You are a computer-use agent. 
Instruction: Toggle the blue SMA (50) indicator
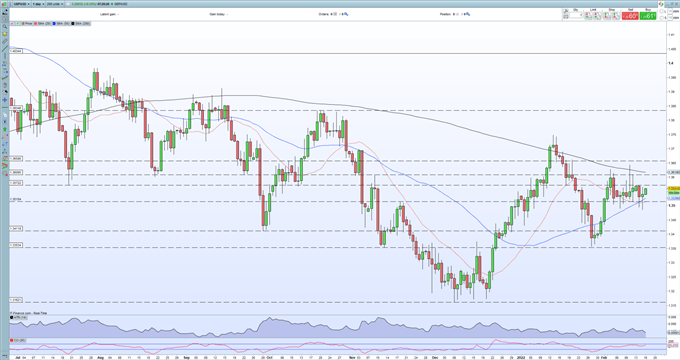coord(61,23)
